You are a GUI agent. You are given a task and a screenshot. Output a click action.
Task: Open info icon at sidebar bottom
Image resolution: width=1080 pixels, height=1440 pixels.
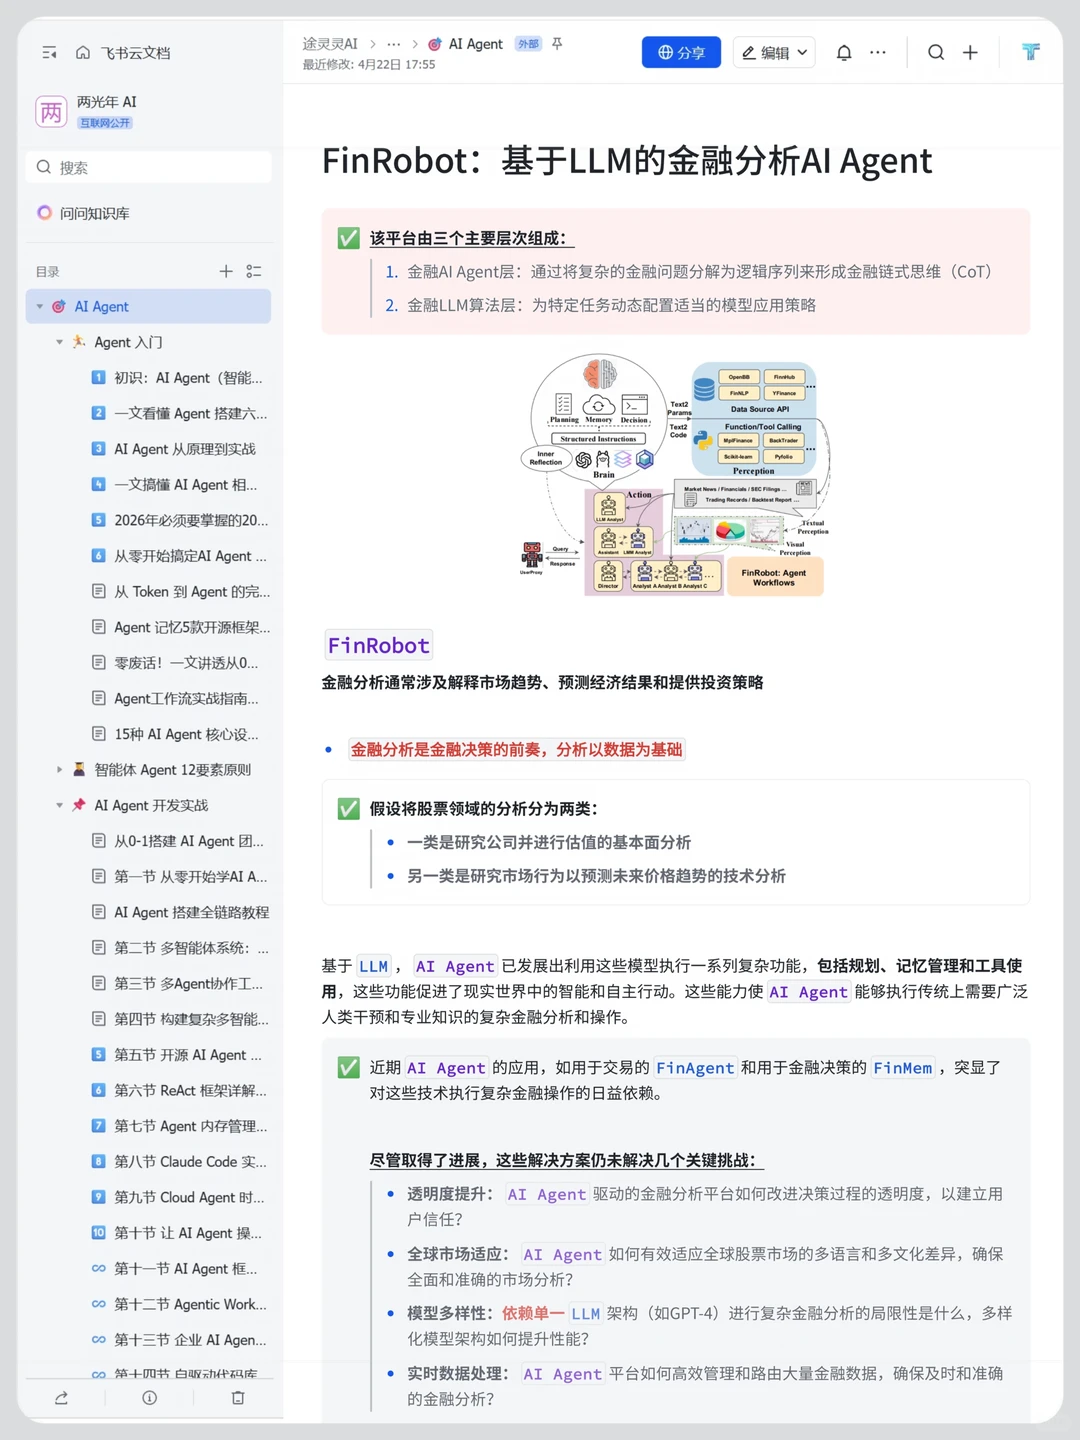click(149, 1398)
